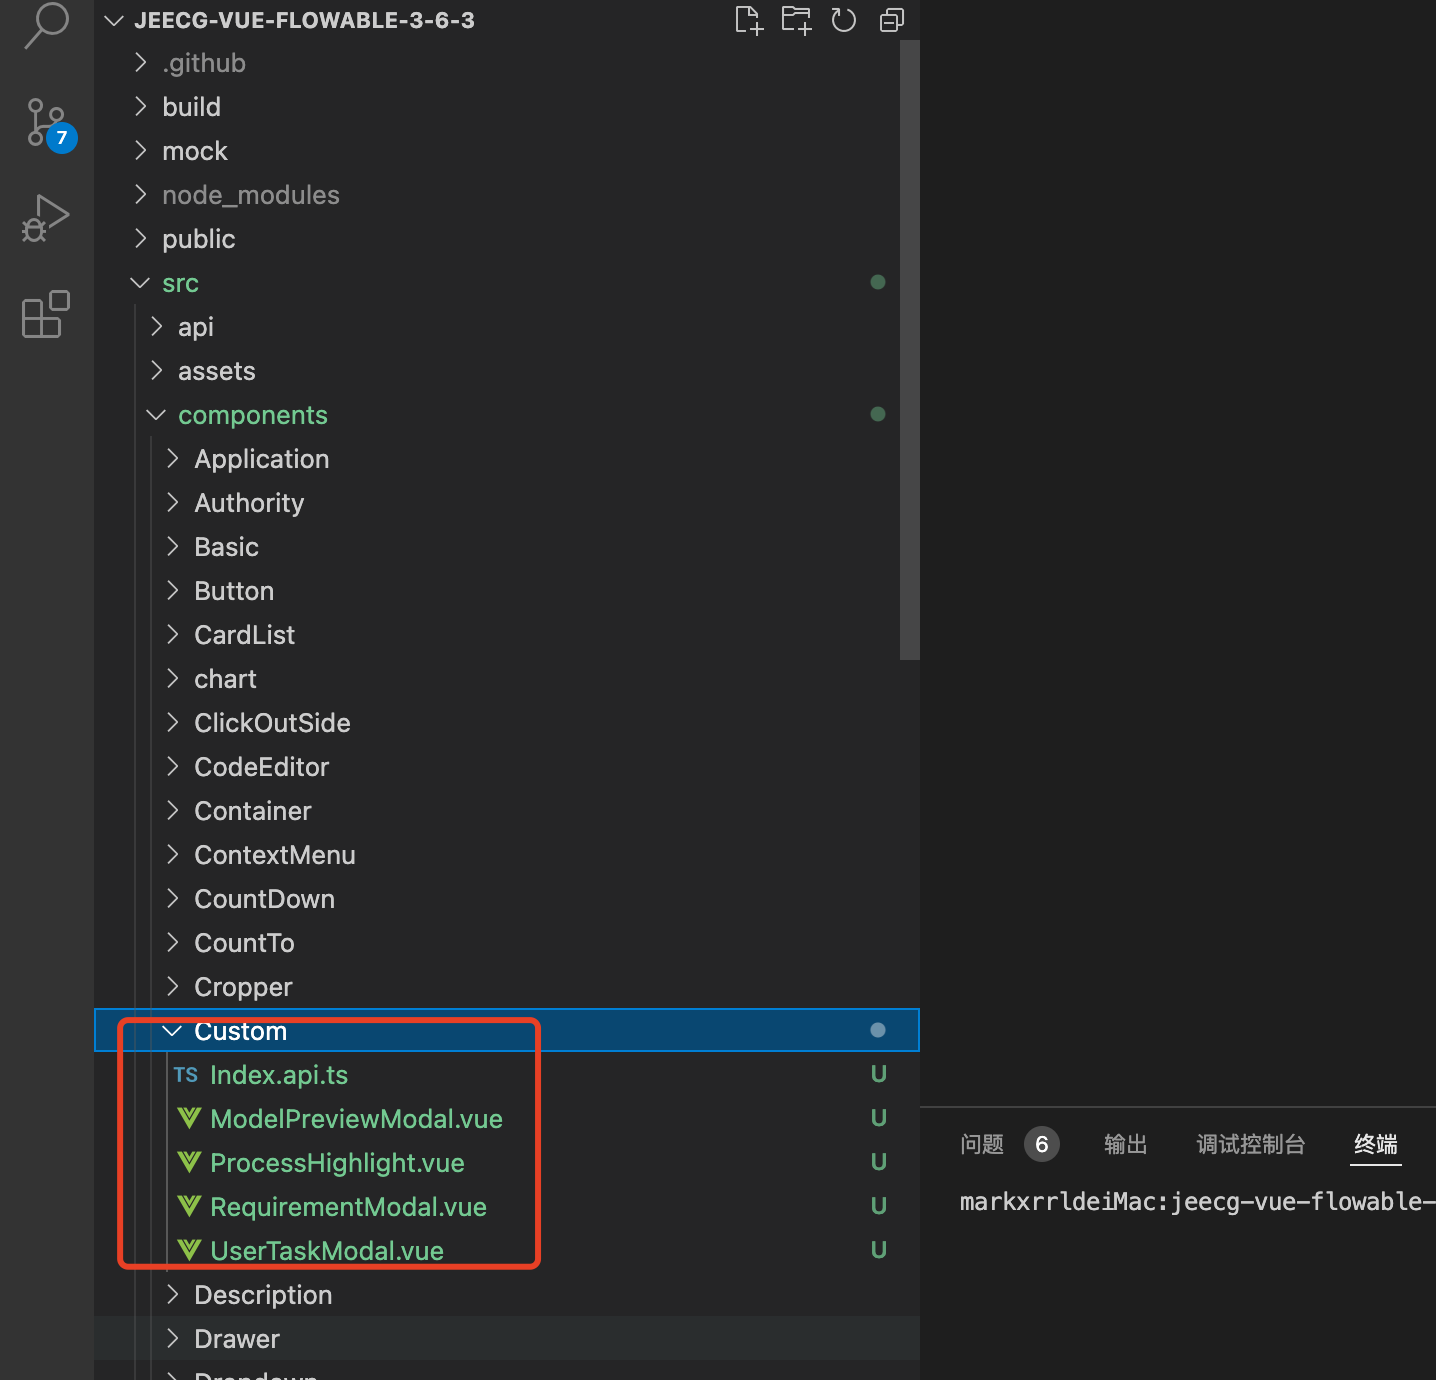Viewport: 1436px width, 1380px height.
Task: Create a new folder in explorer
Action: click(796, 20)
